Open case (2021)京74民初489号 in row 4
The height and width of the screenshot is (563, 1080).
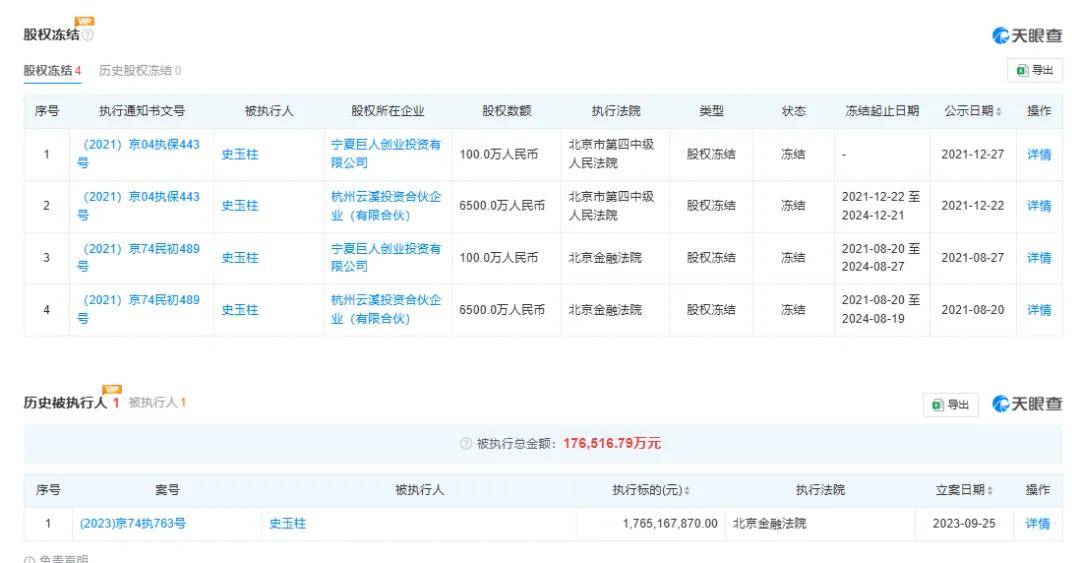[138, 309]
